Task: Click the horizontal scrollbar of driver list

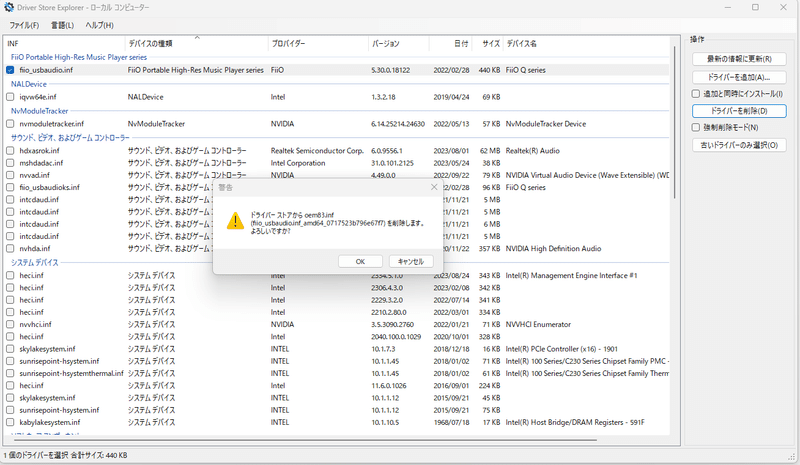Action: (x=305, y=439)
